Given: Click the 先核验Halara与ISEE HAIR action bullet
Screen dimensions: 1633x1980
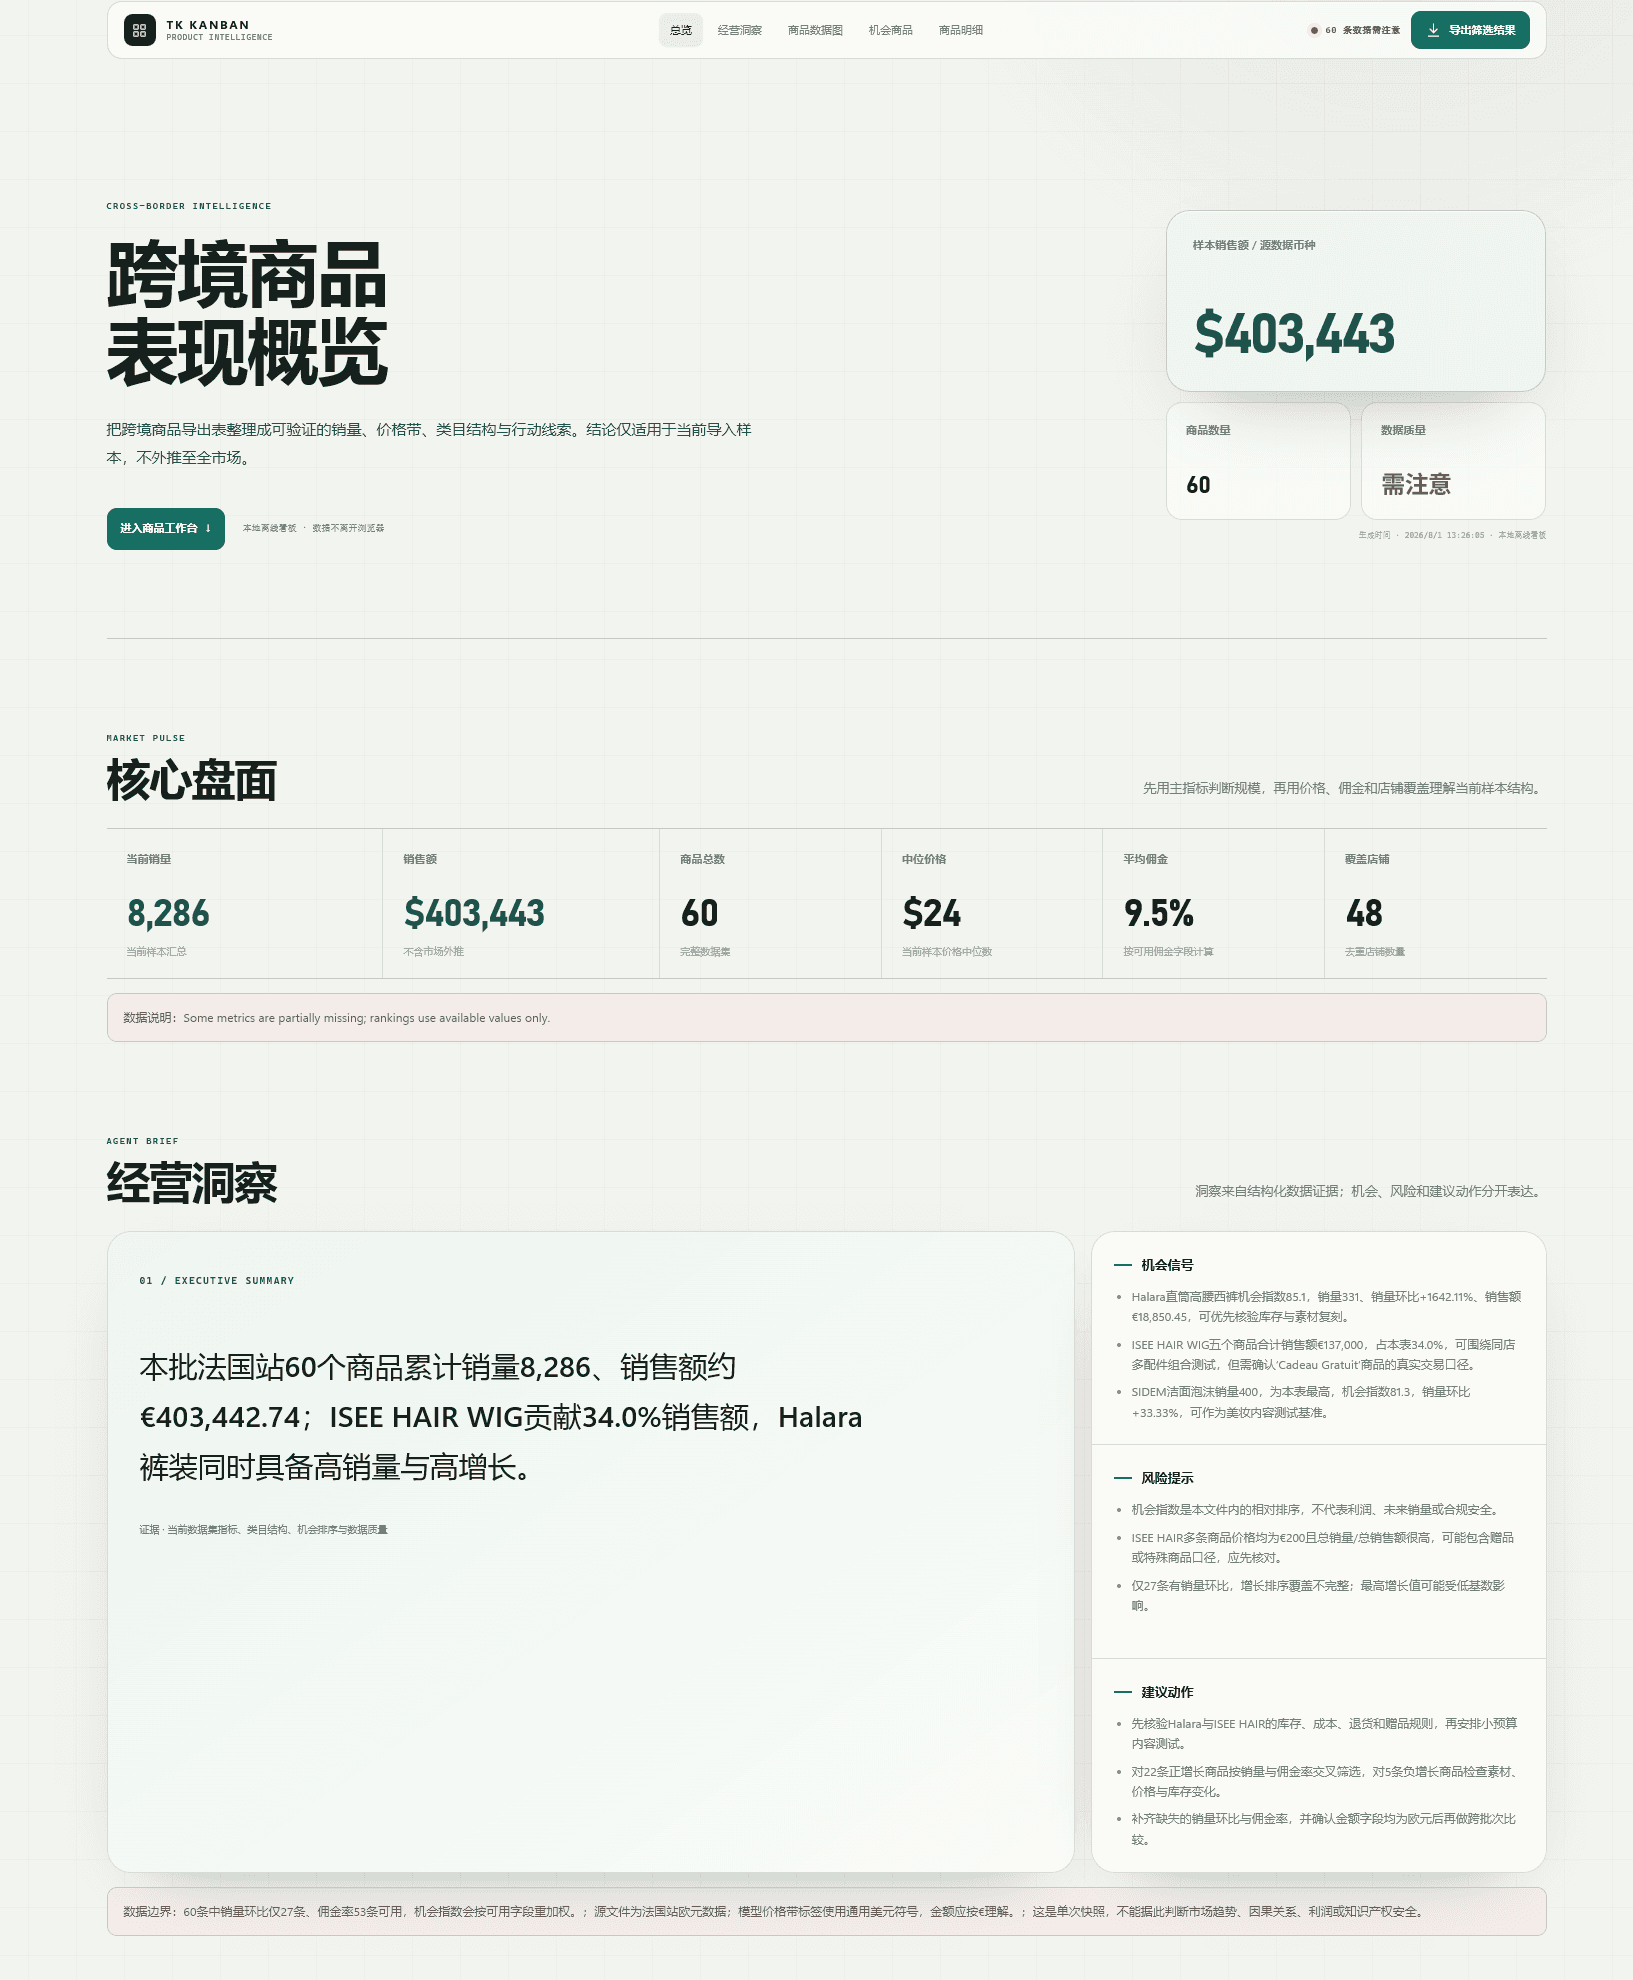Looking at the screenshot, I should pos(1324,1734).
